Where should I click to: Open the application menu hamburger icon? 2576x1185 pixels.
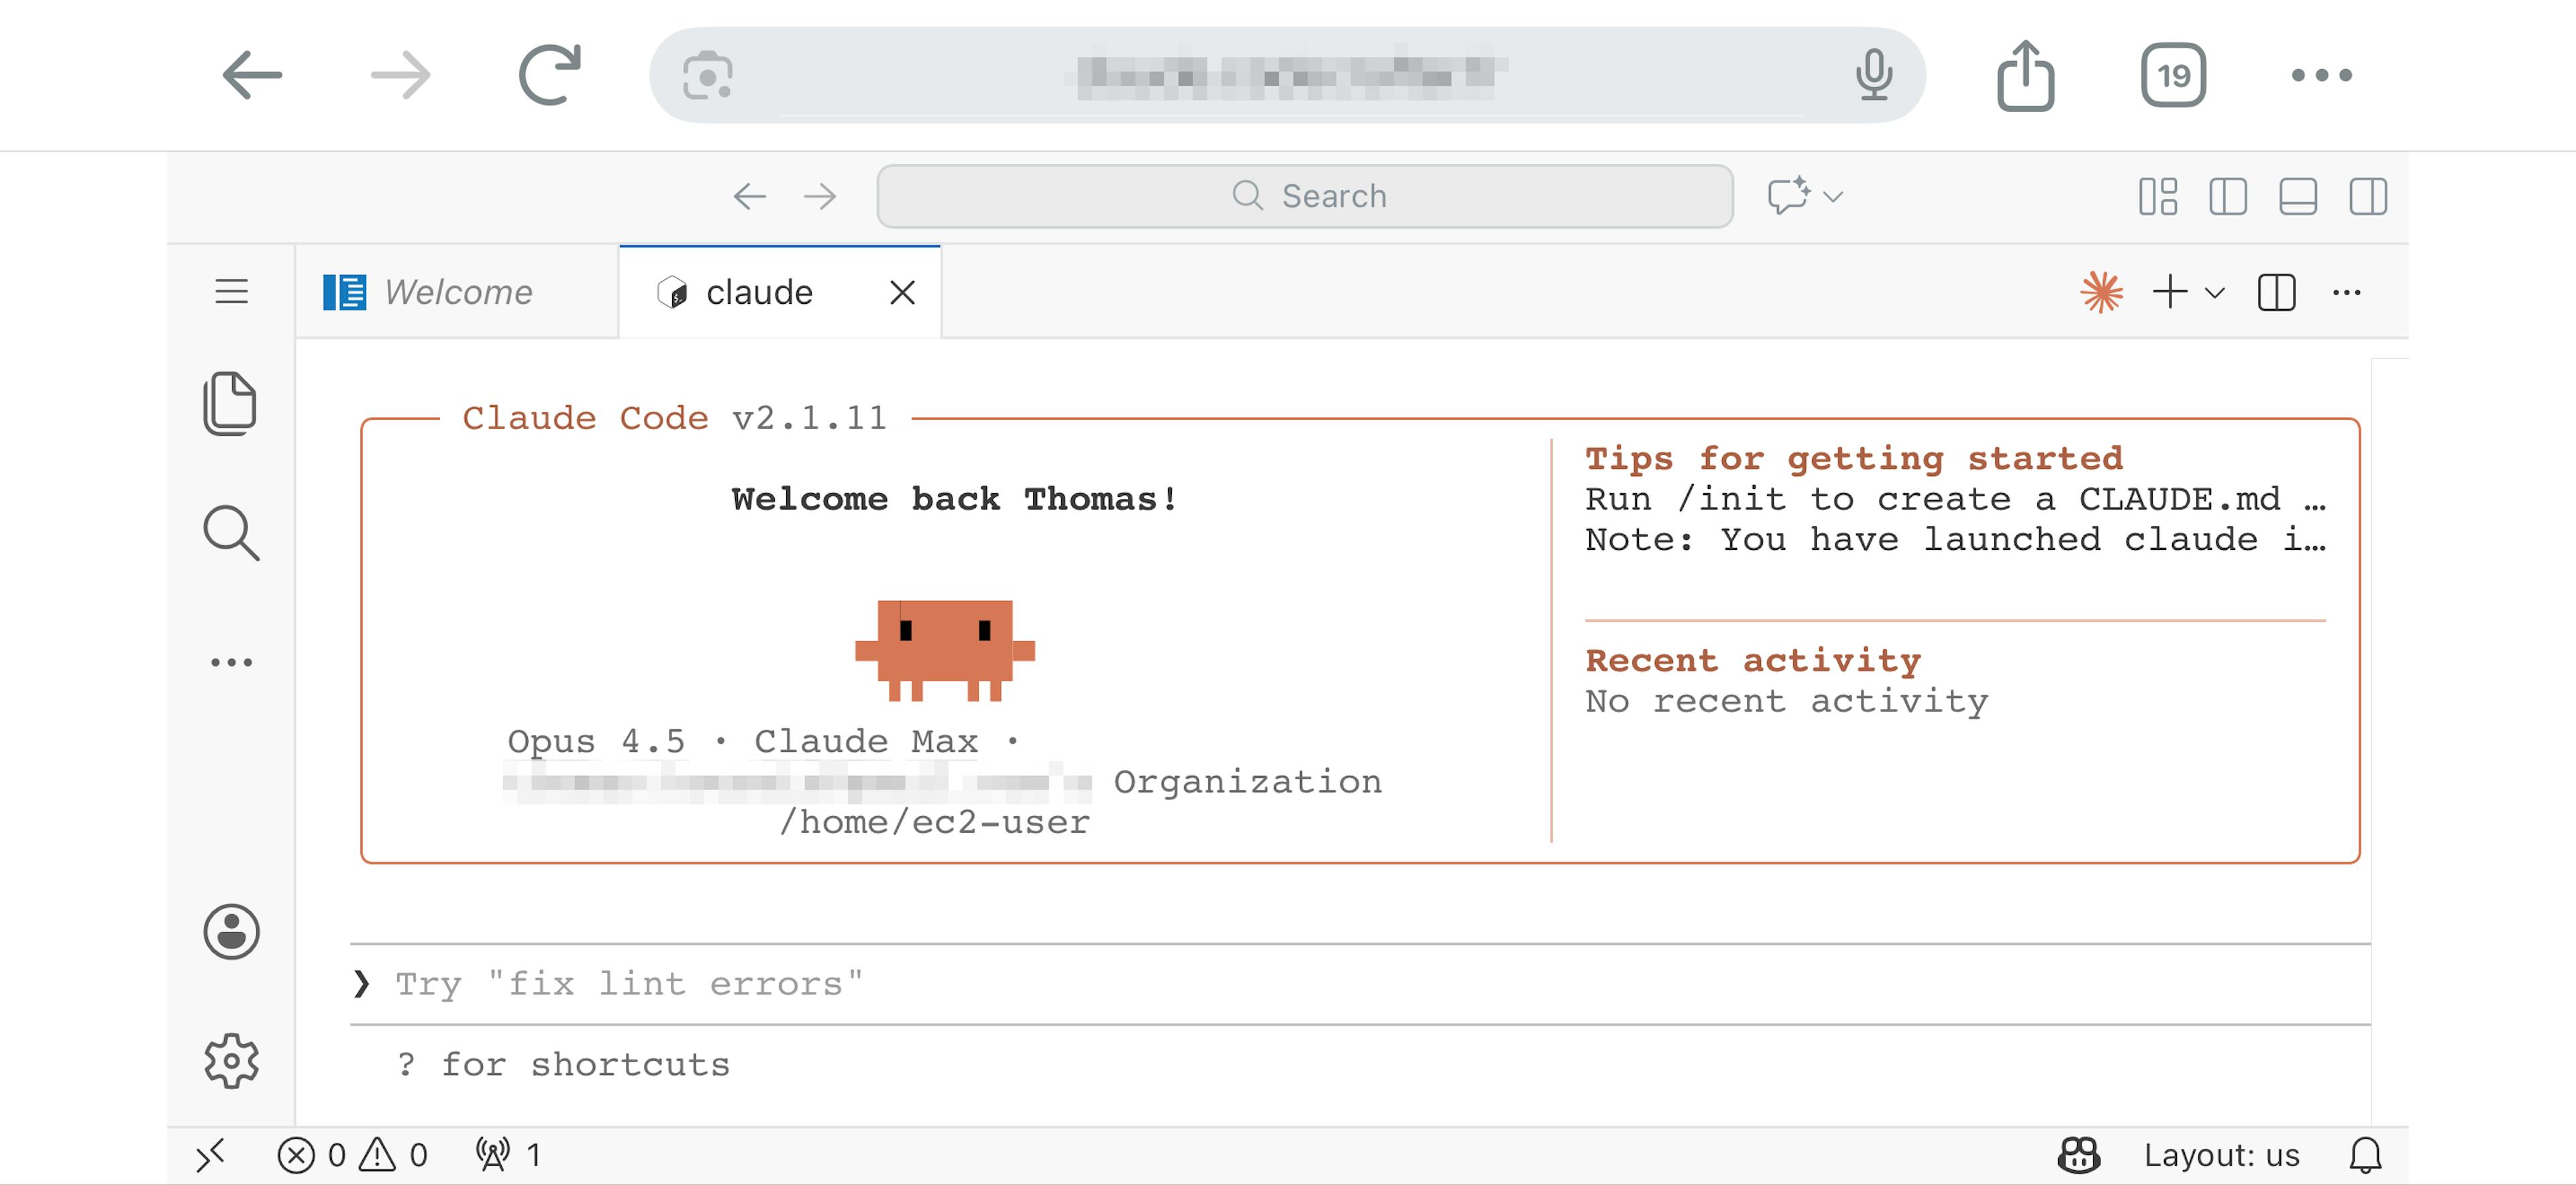(231, 291)
